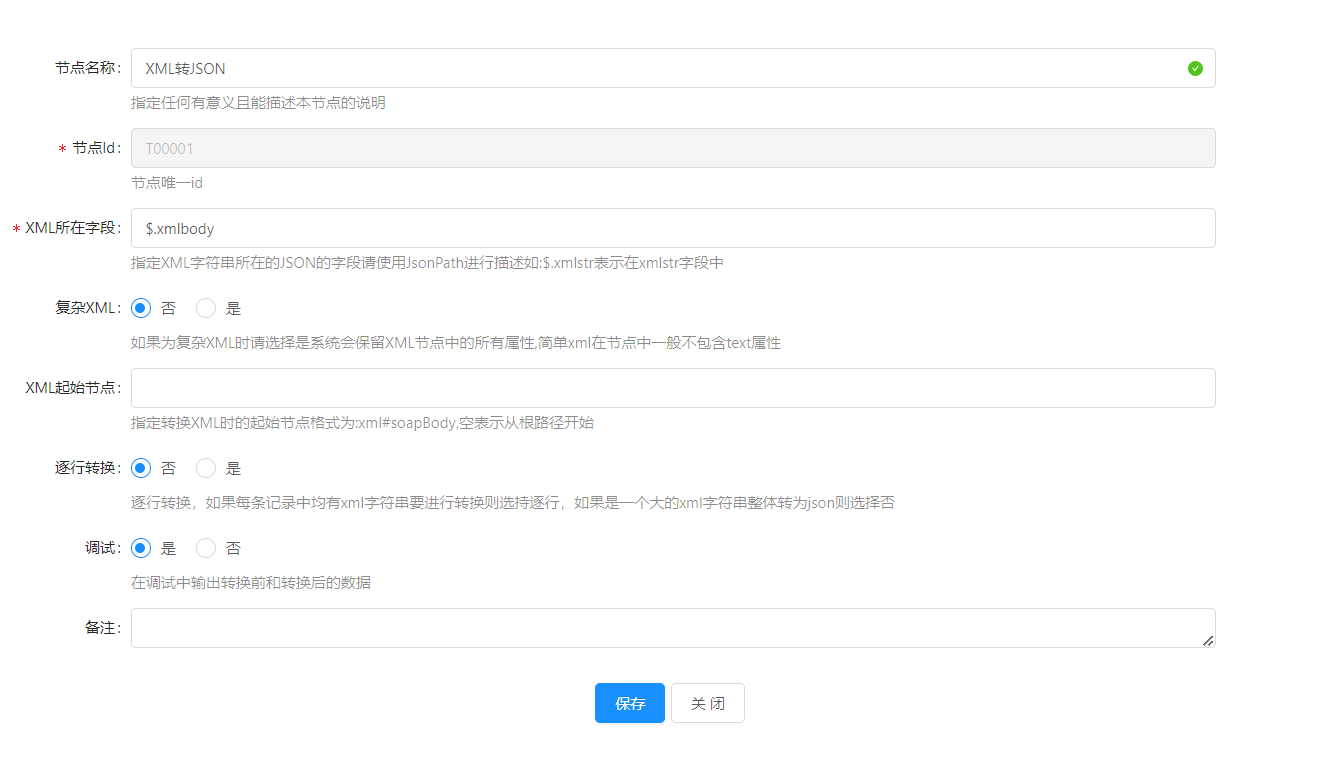This screenshot has width=1330, height=762.
Task: Click the green validation check icon
Action: click(x=1195, y=68)
